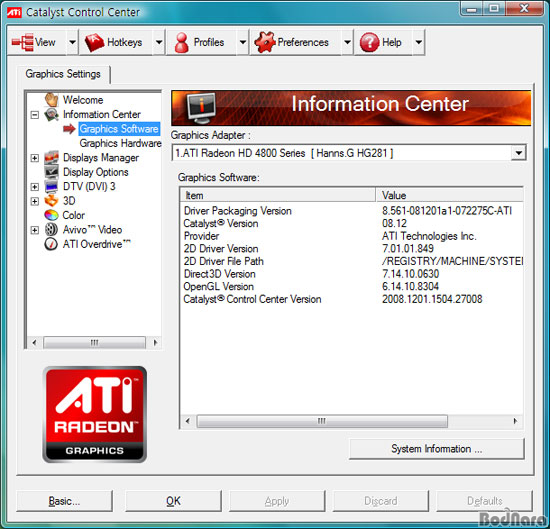This screenshot has height=529, width=550.
Task: Click the Hotkeys toolbar icon
Action: point(94,42)
